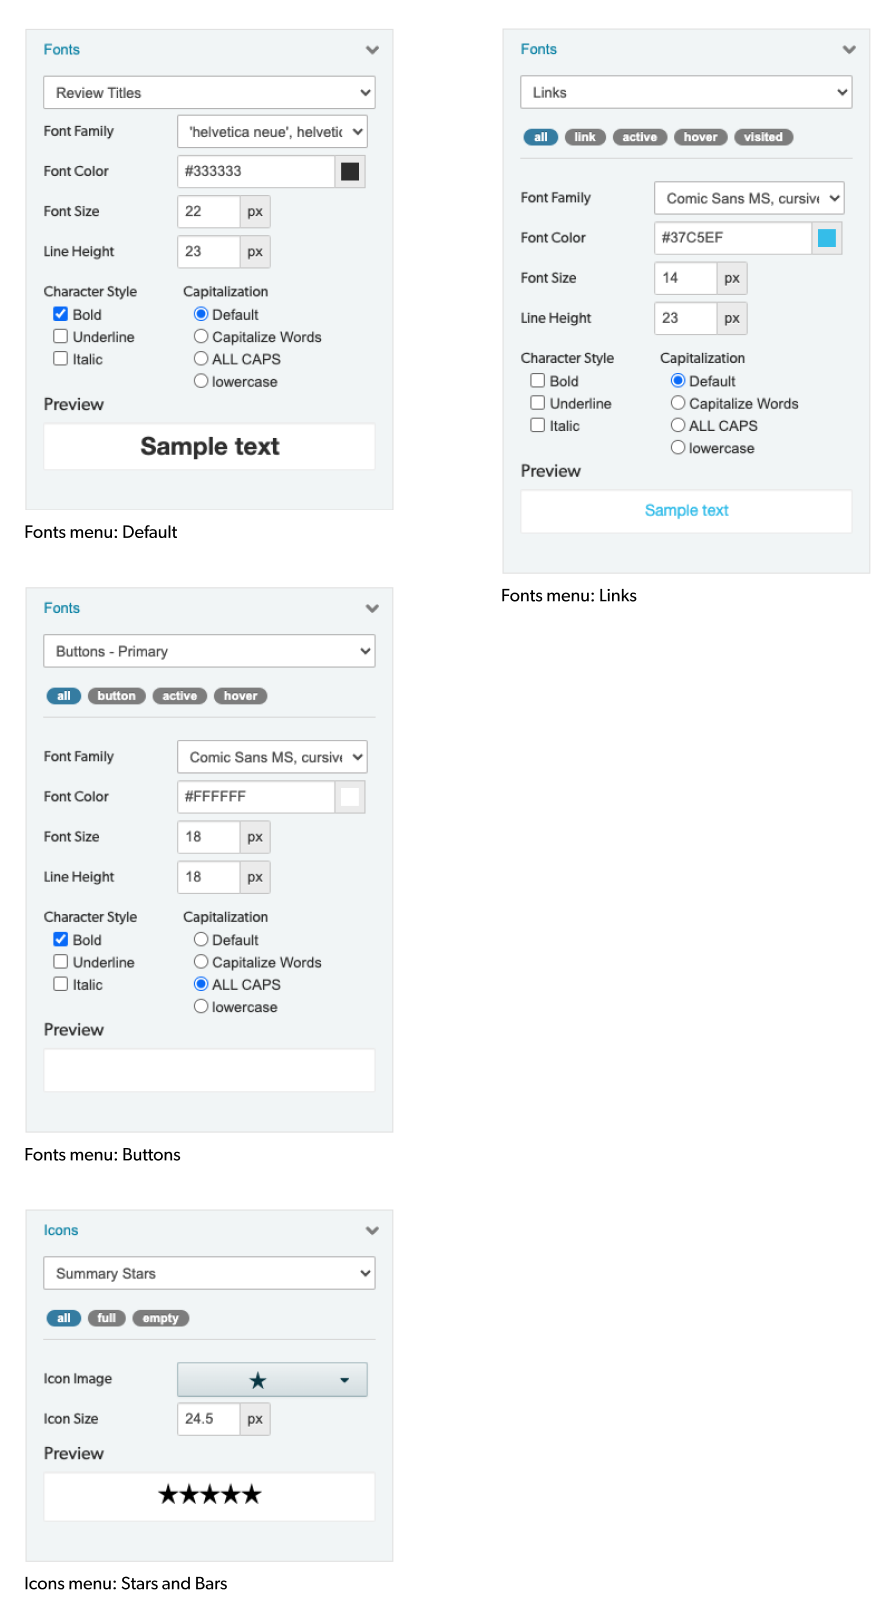The image size is (891, 1620).
Task: Select the 'visited' link state pill
Action: [x=763, y=137]
